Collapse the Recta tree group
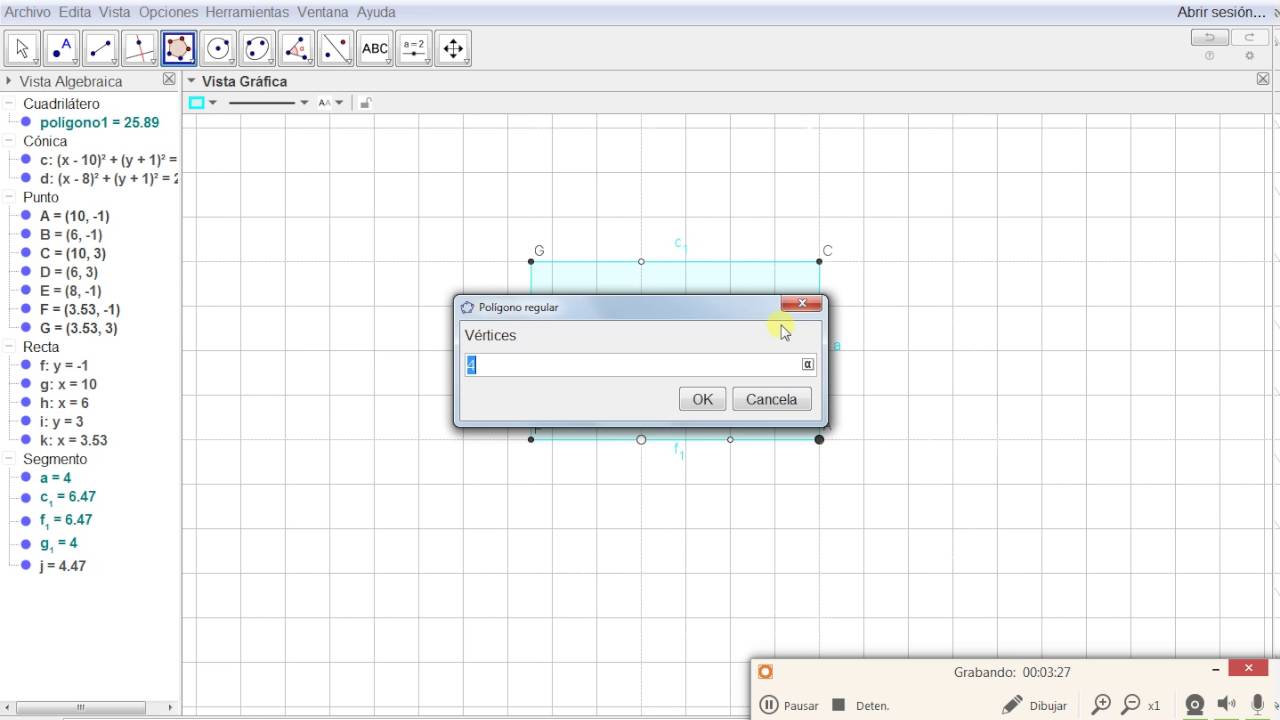This screenshot has width=1280, height=720. click(9, 347)
